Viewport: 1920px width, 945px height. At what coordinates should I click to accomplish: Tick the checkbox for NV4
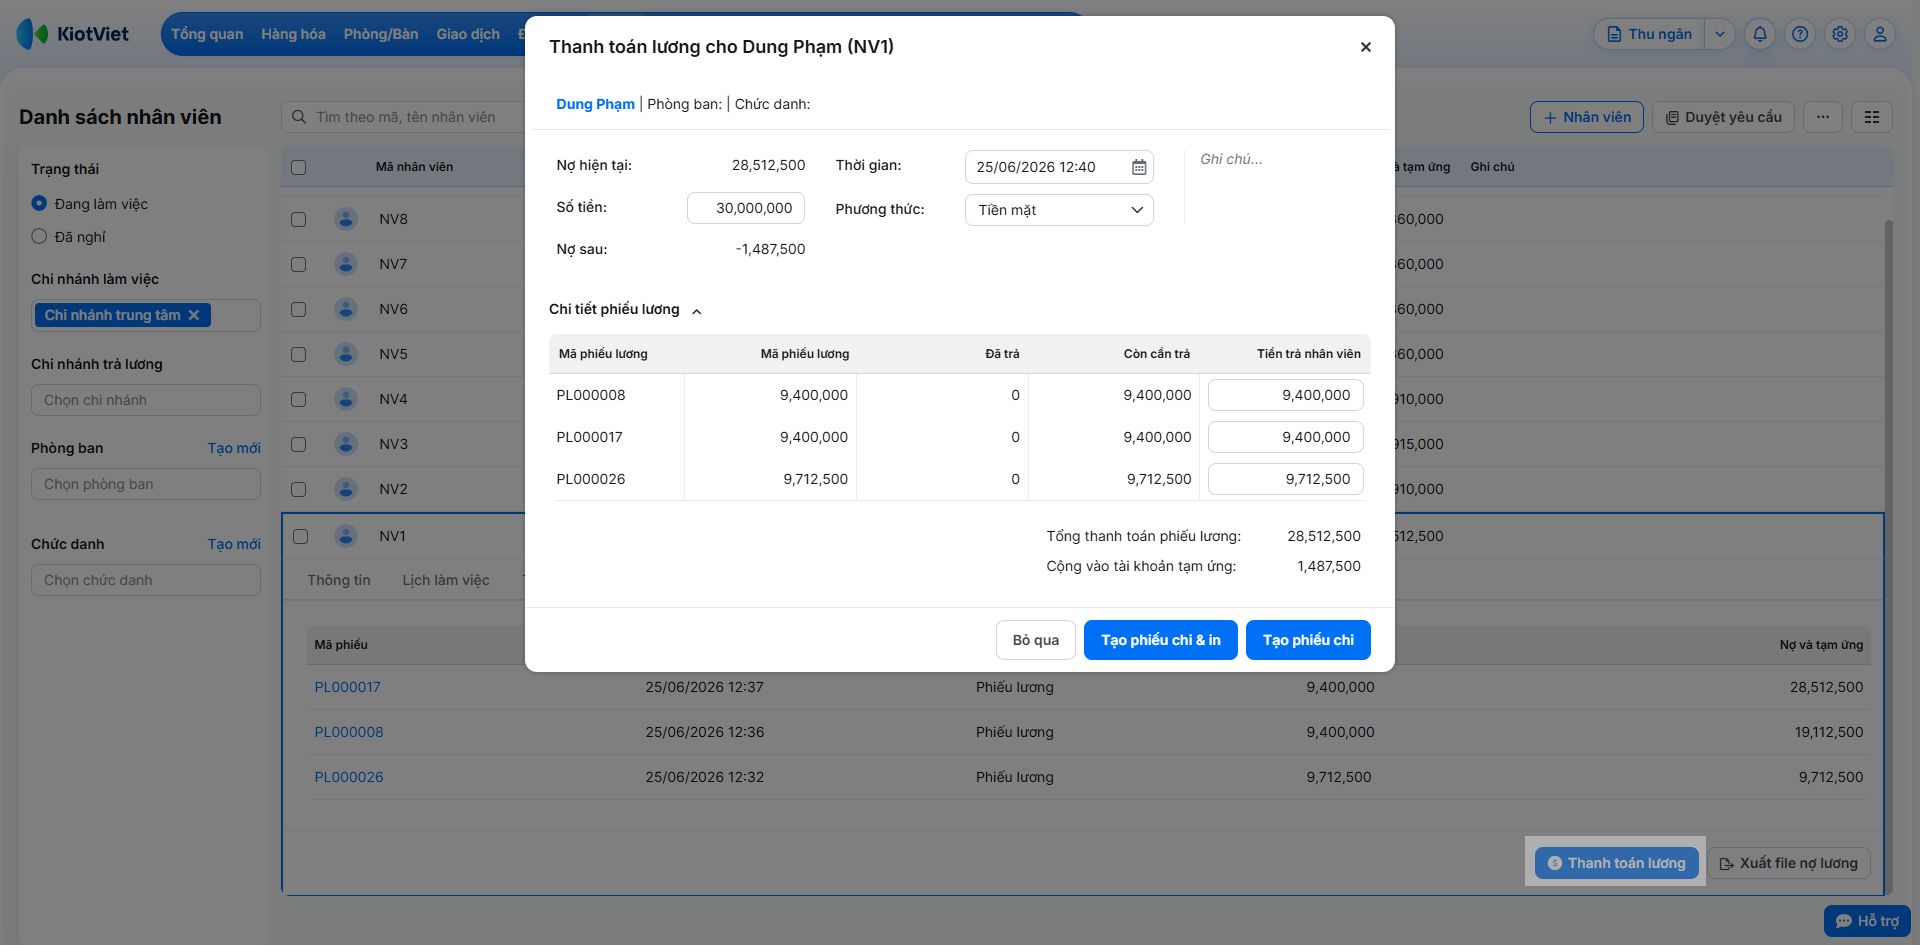click(298, 399)
